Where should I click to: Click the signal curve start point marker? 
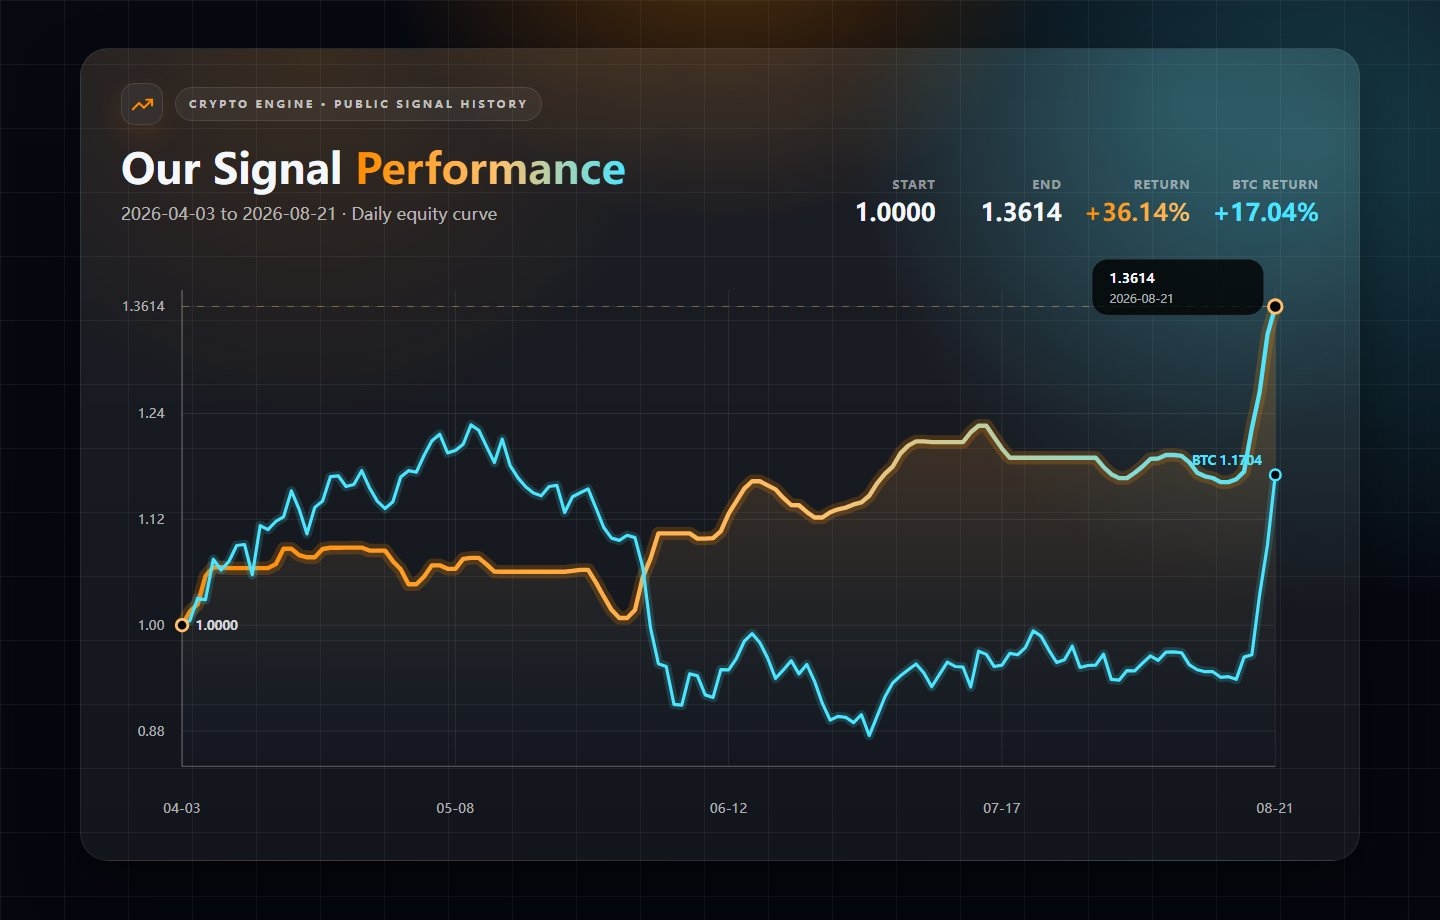click(x=182, y=625)
